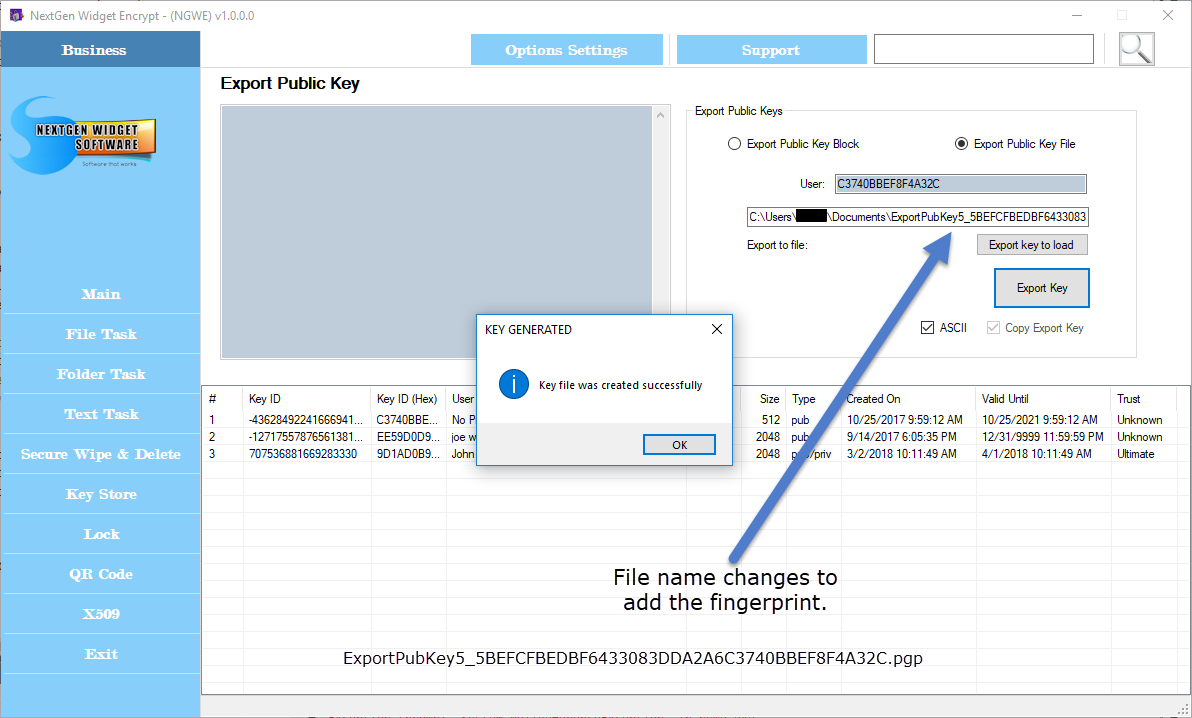Open Folder Task in the sidebar

pyautogui.click(x=101, y=374)
